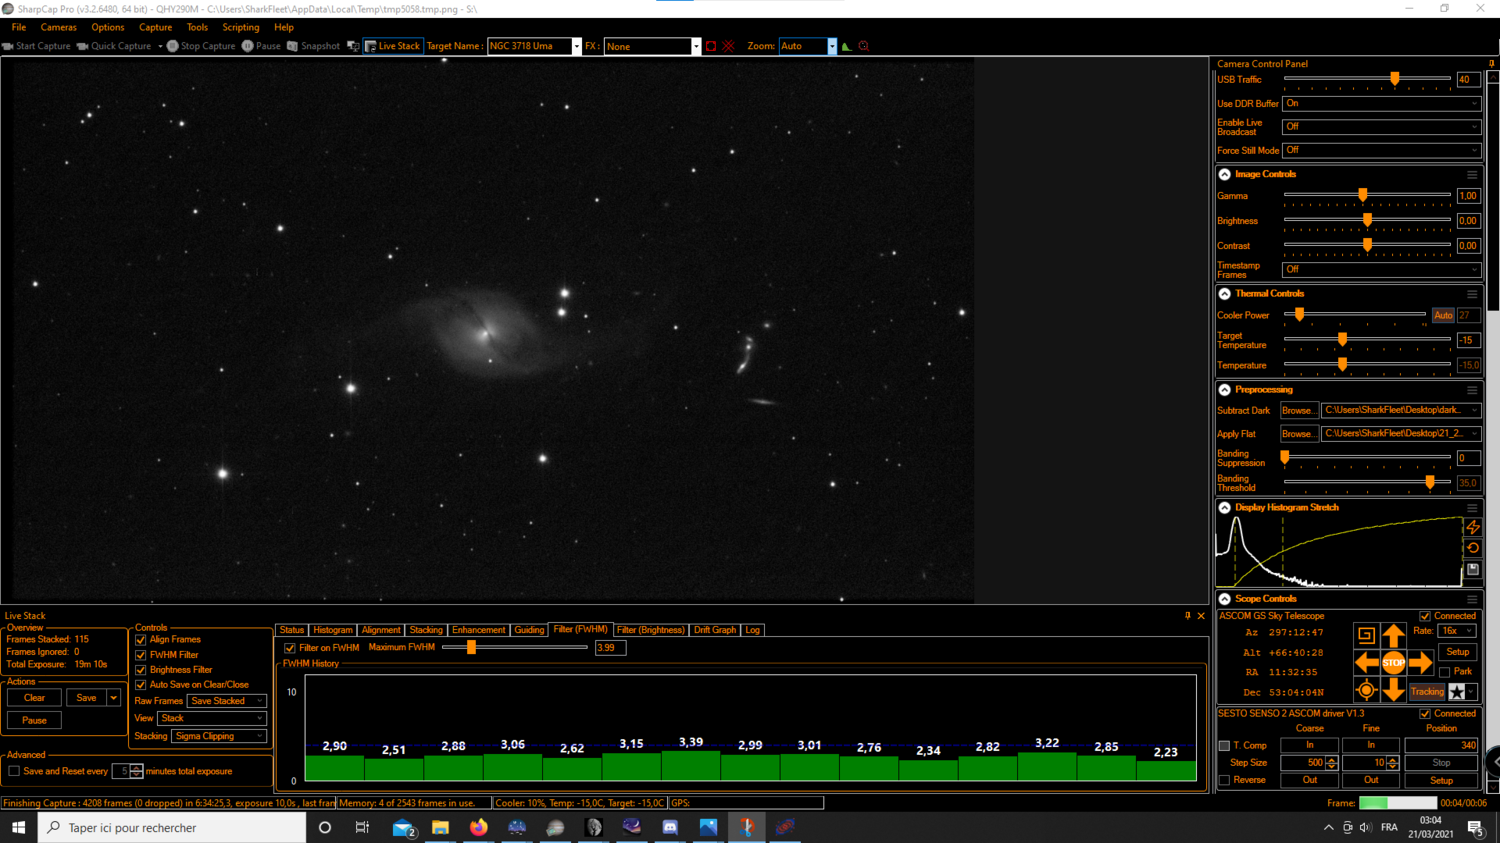The width and height of the screenshot is (1500, 843).
Task: Clear the current live stack
Action: click(x=34, y=697)
